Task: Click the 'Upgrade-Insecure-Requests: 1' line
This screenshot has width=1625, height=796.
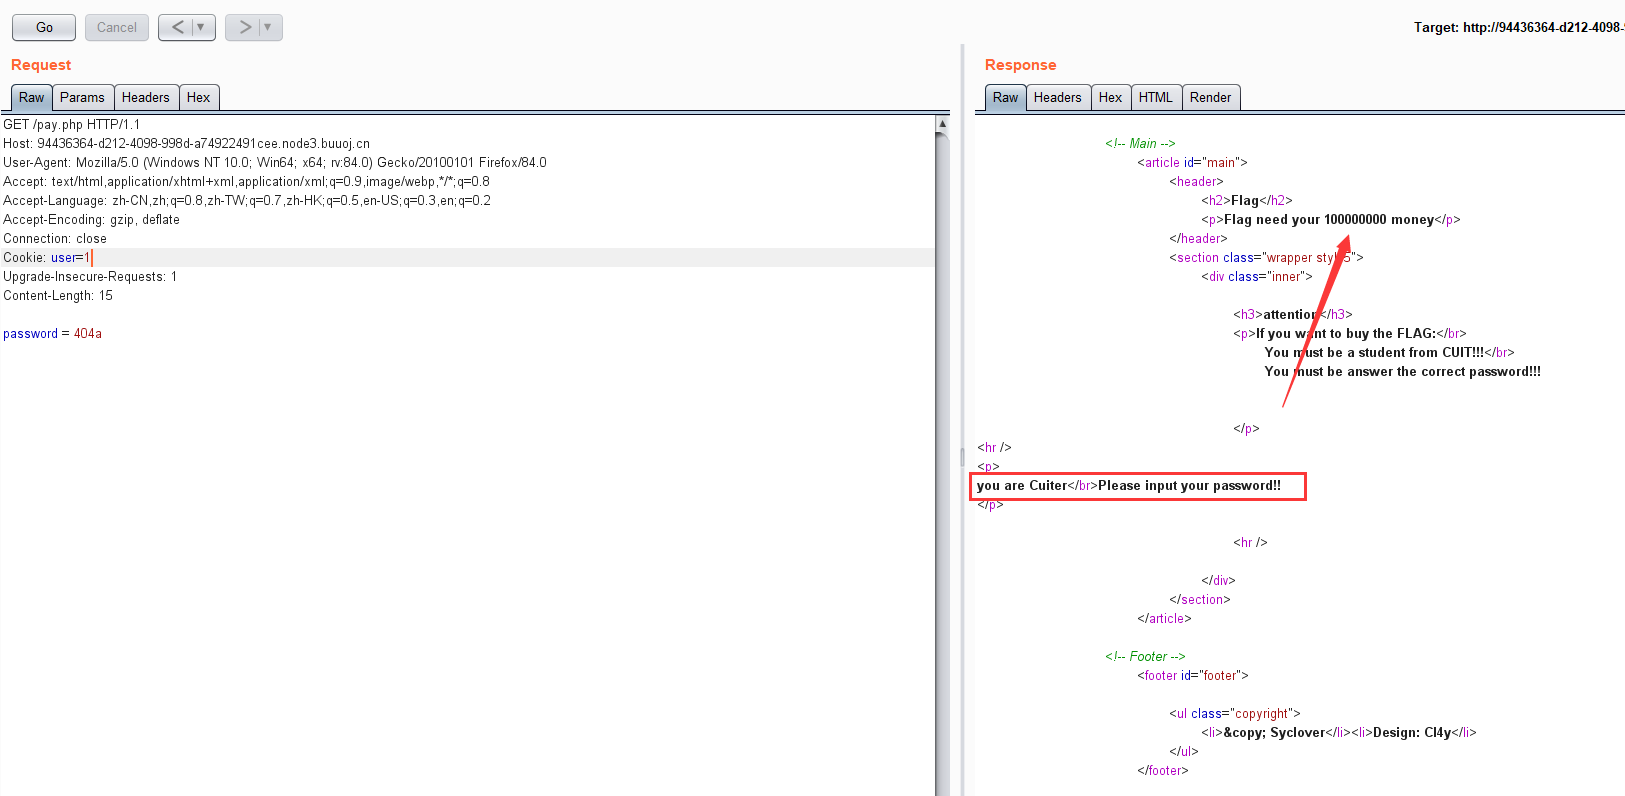Action: 90,276
